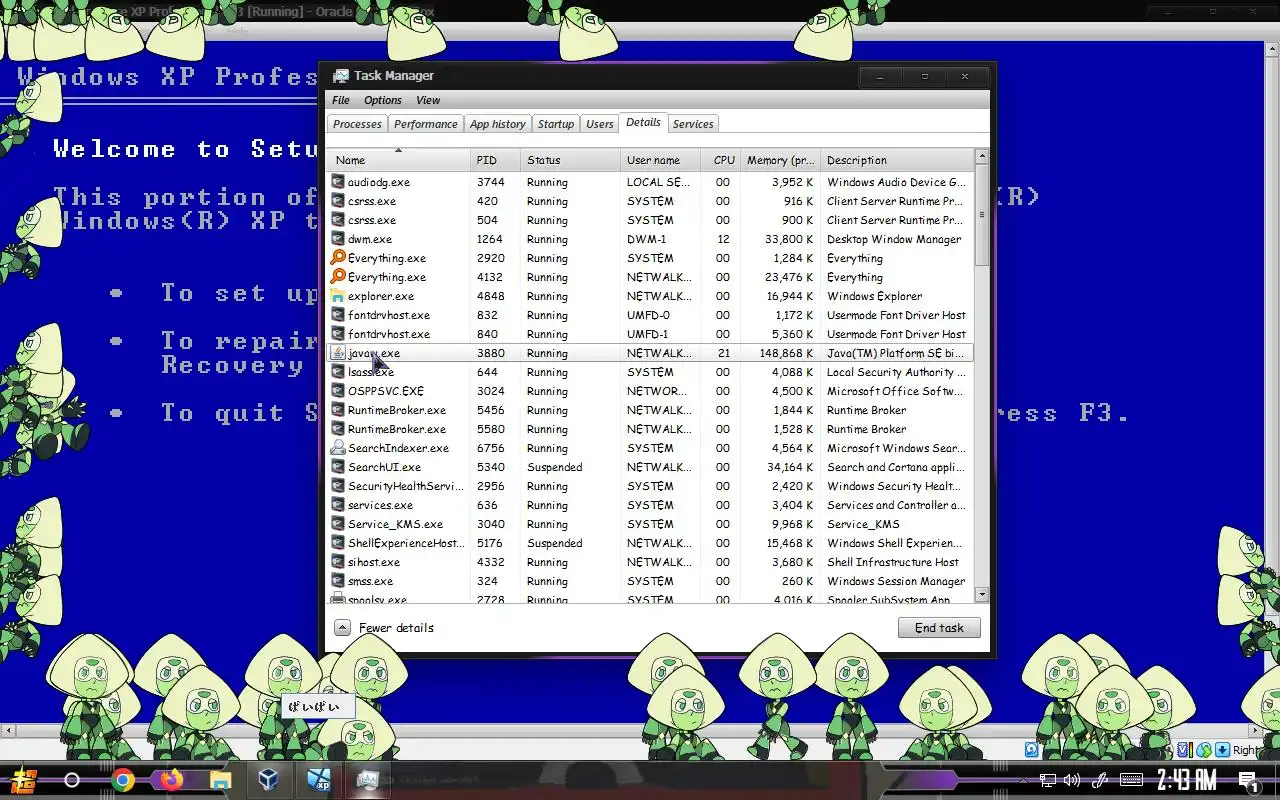Select csrss.exe with PID 504
The width and height of the screenshot is (1280, 800).
(x=650, y=220)
